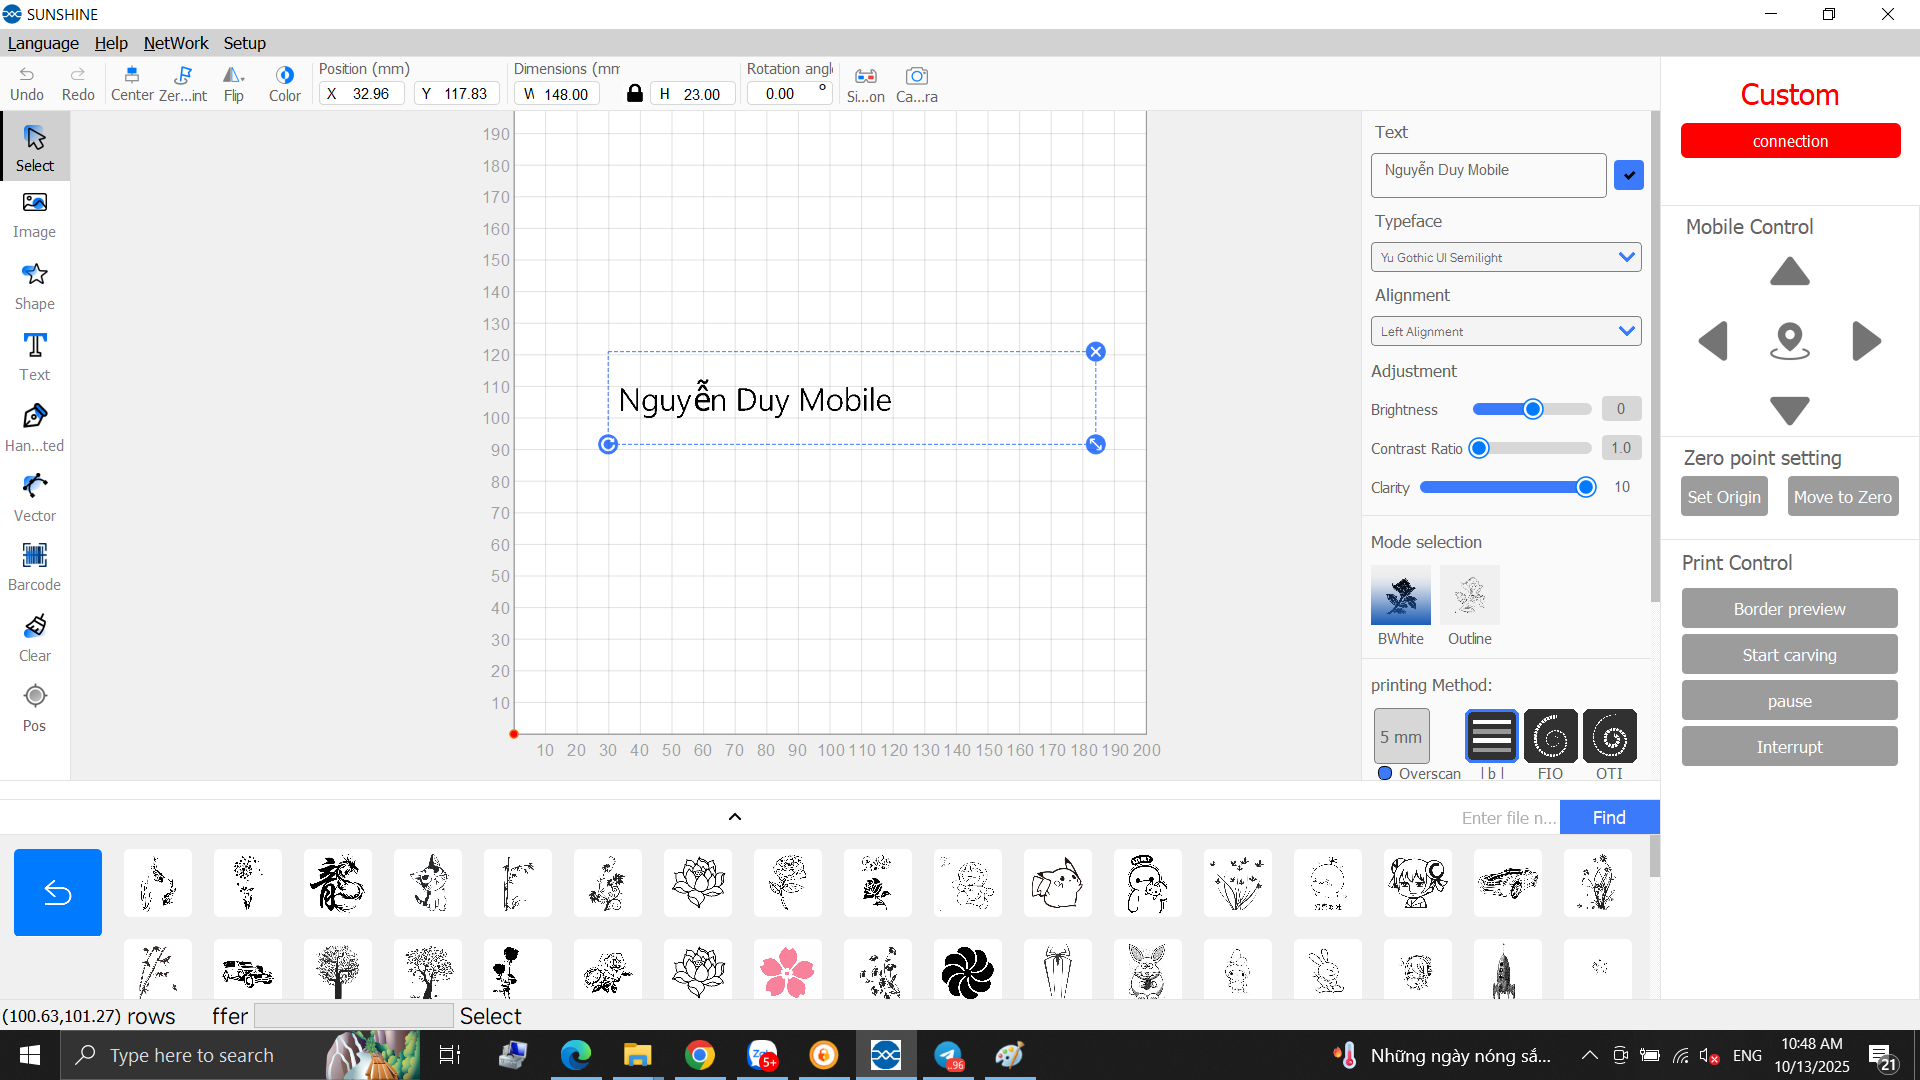Open the Vector tool
Viewport: 1920px width, 1080px height.
[x=34, y=497]
